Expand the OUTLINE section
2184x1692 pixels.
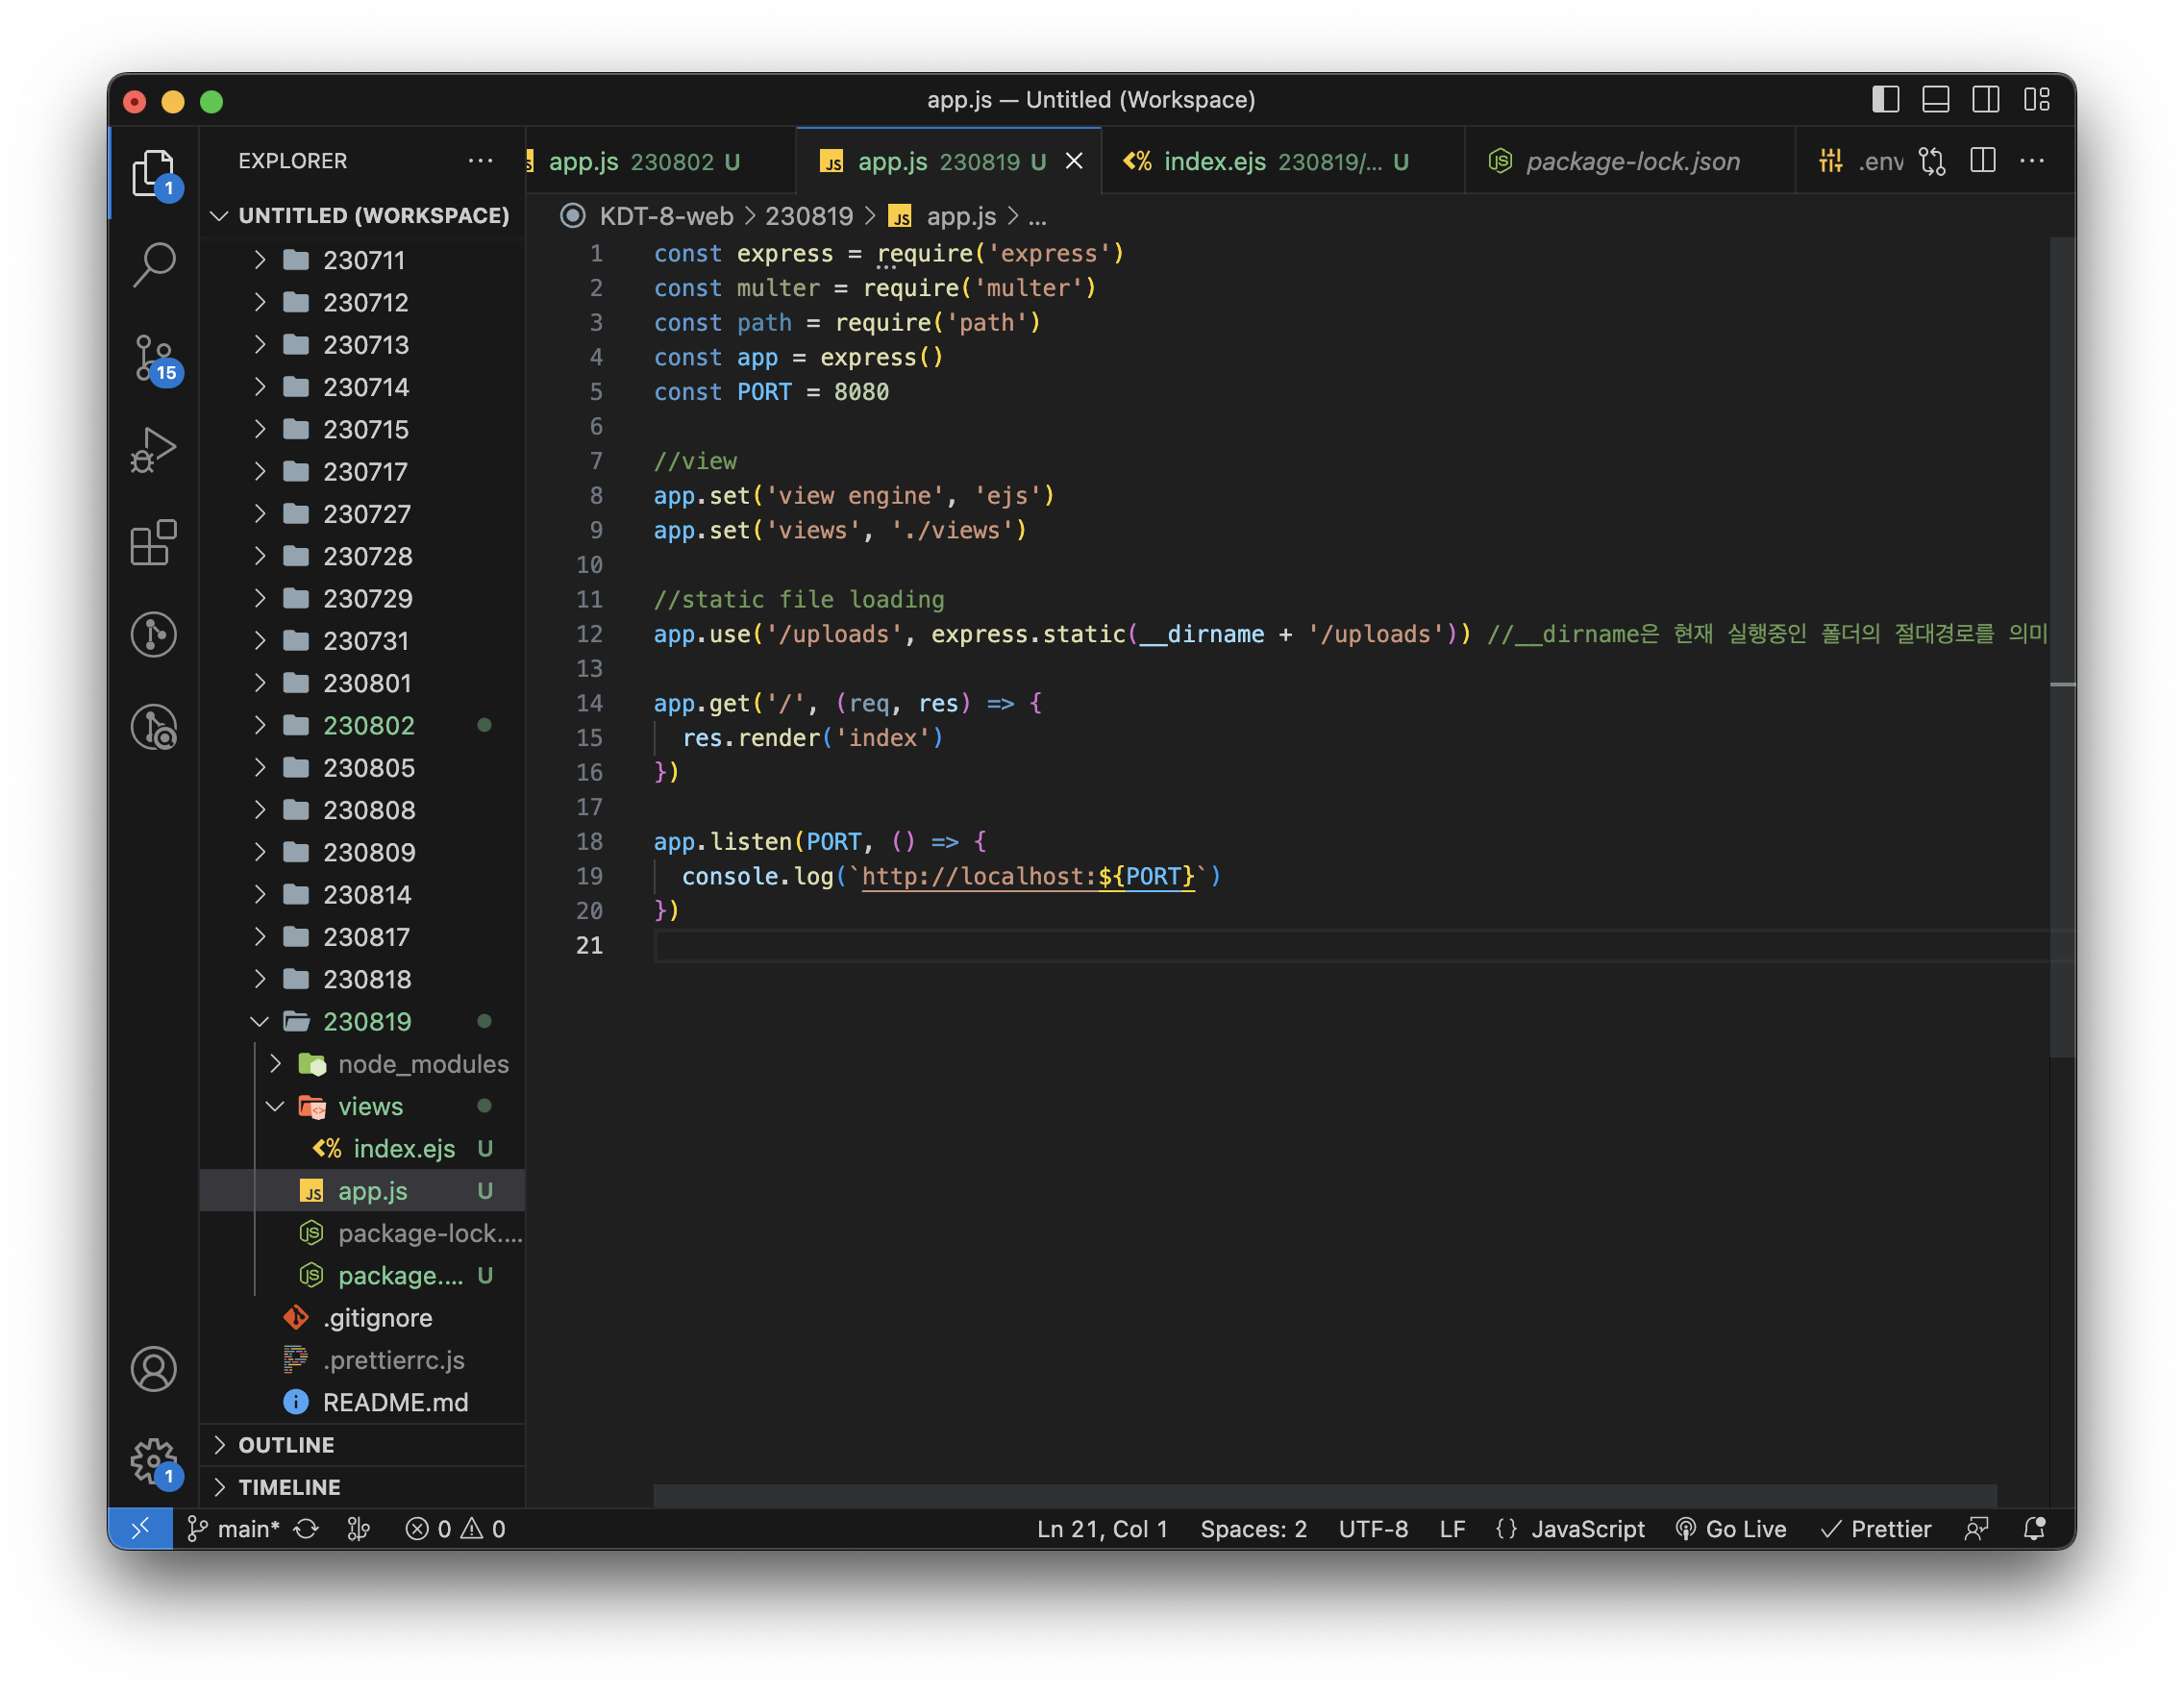point(362,1445)
